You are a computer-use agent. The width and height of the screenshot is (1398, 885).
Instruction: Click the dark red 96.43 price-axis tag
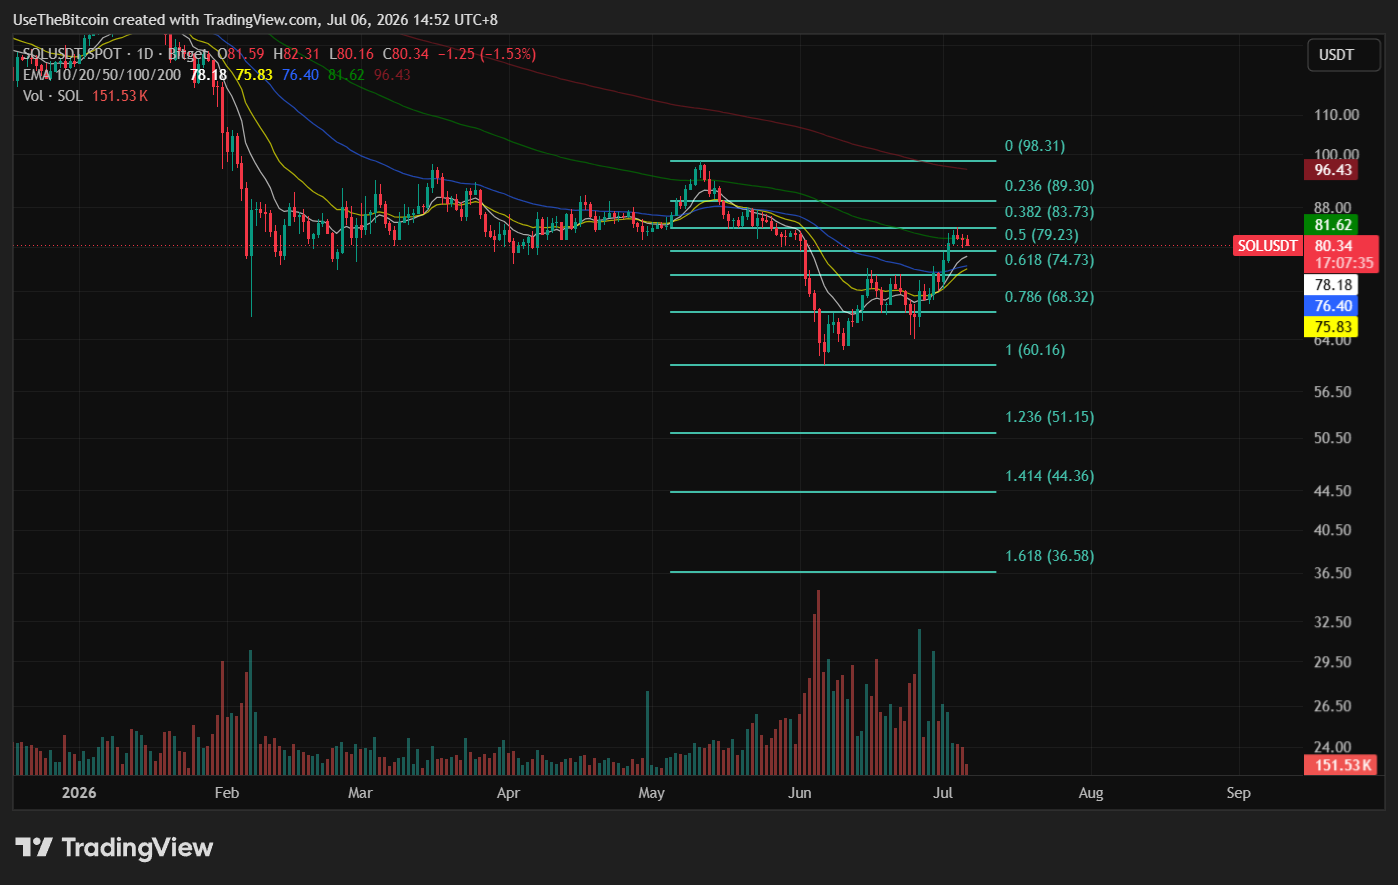coord(1333,170)
